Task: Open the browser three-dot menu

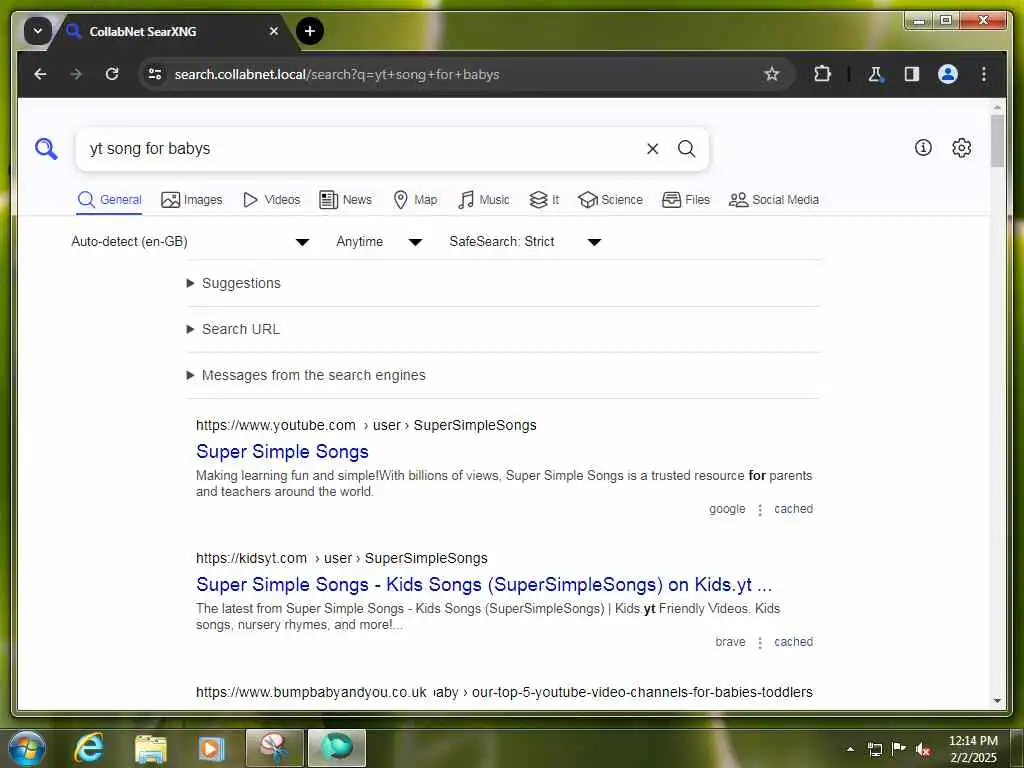Action: (984, 74)
